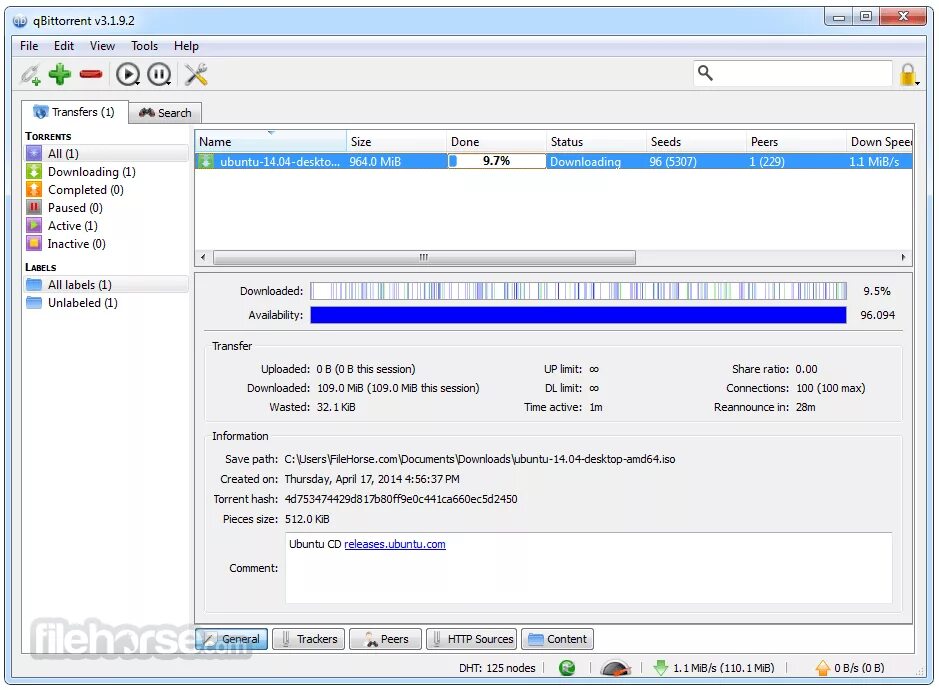Select the ubuntu-14.04-deskto... torrent row
This screenshot has width=939, height=690.
coord(553,161)
